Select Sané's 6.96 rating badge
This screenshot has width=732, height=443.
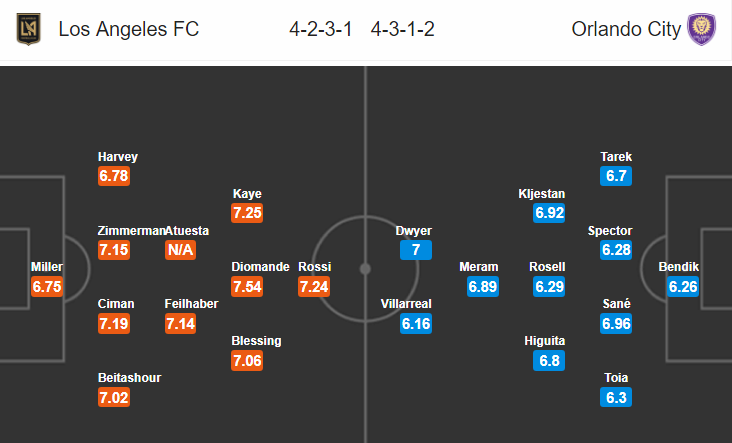tap(616, 323)
